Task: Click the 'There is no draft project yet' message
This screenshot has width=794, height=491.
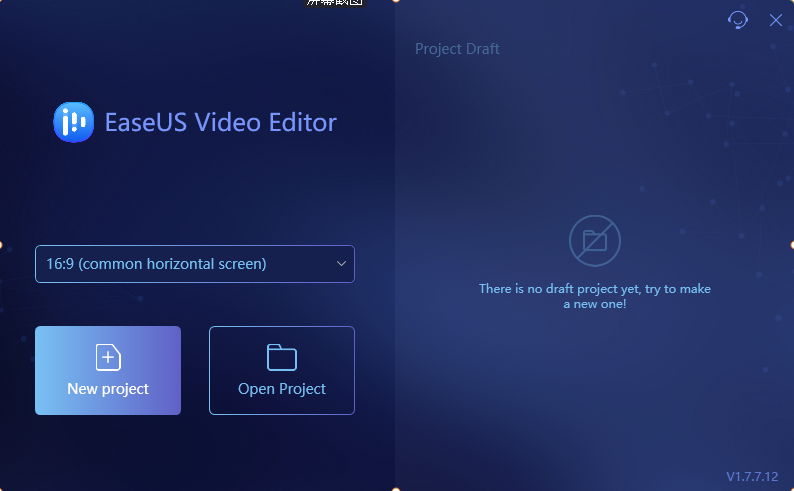Action: (594, 296)
